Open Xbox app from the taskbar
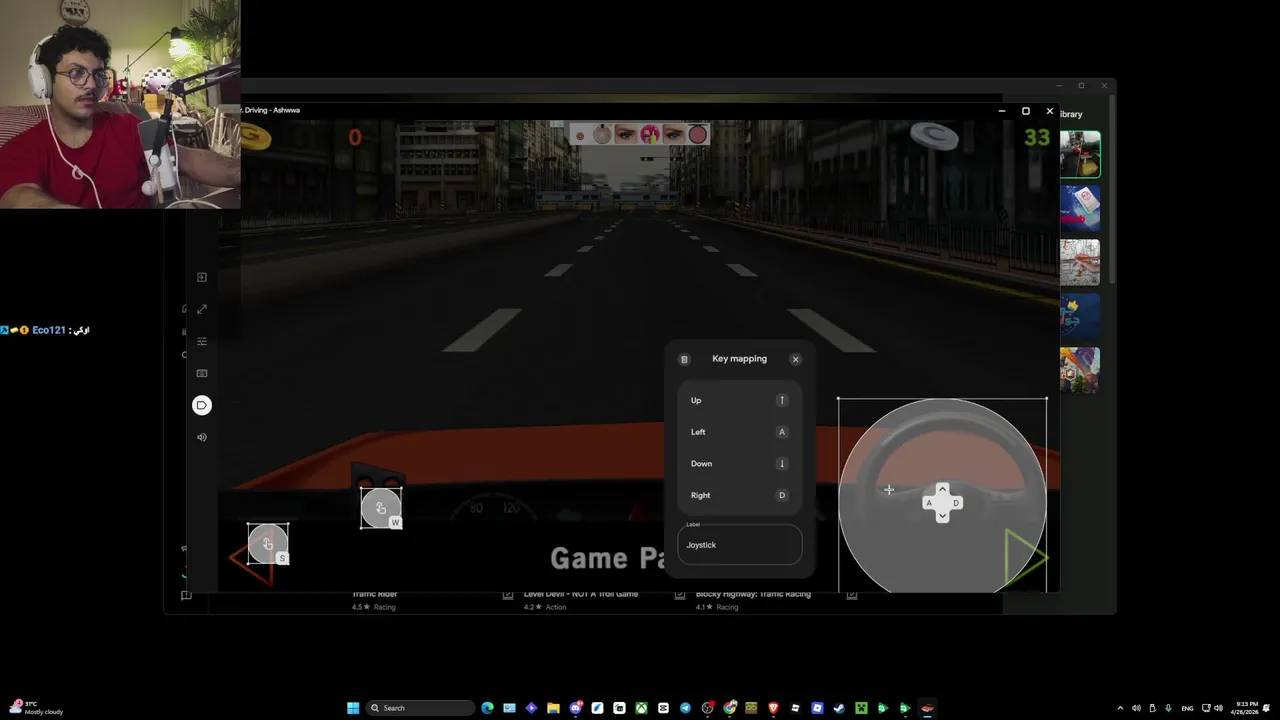1280x720 pixels. pos(641,708)
